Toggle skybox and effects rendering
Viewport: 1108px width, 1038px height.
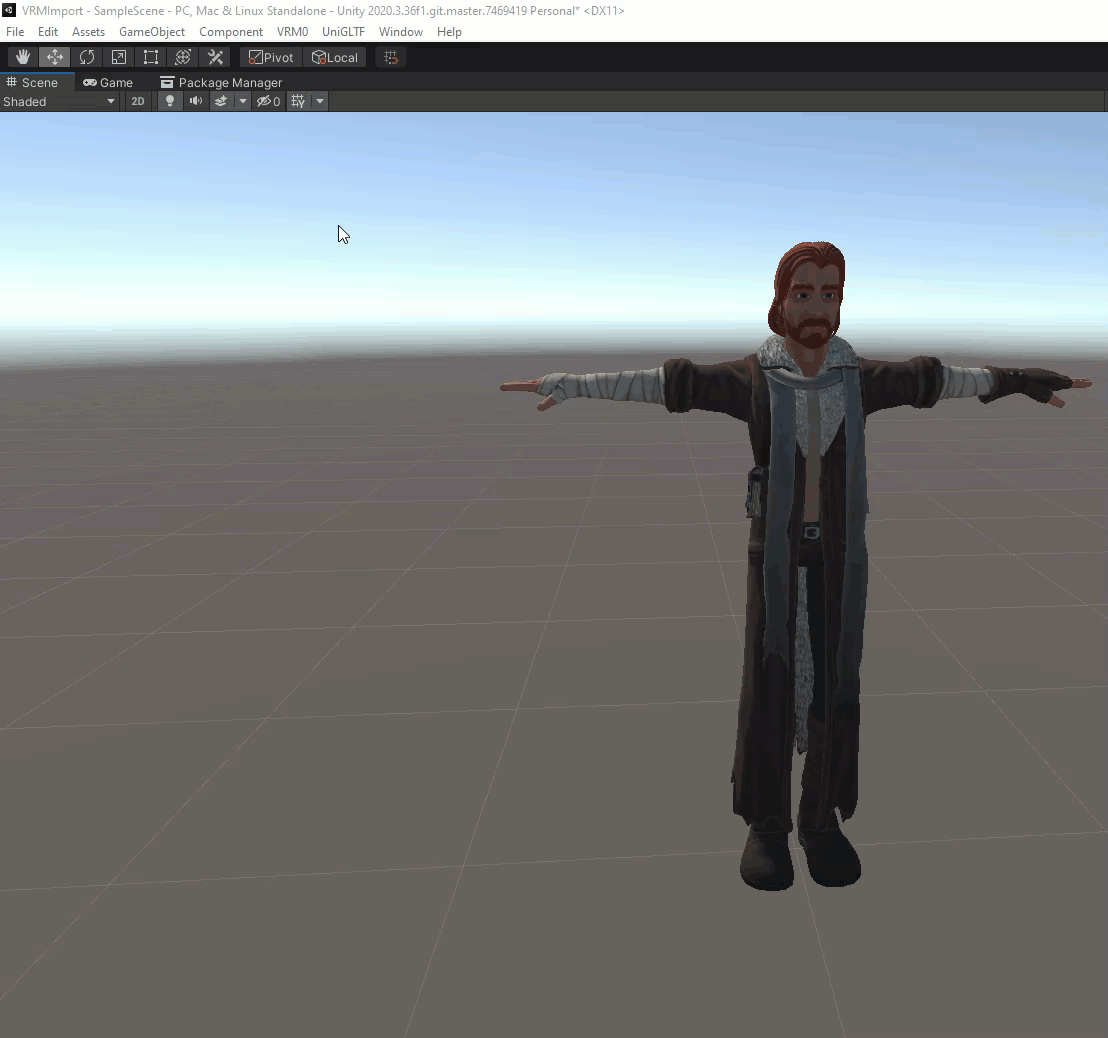point(221,101)
